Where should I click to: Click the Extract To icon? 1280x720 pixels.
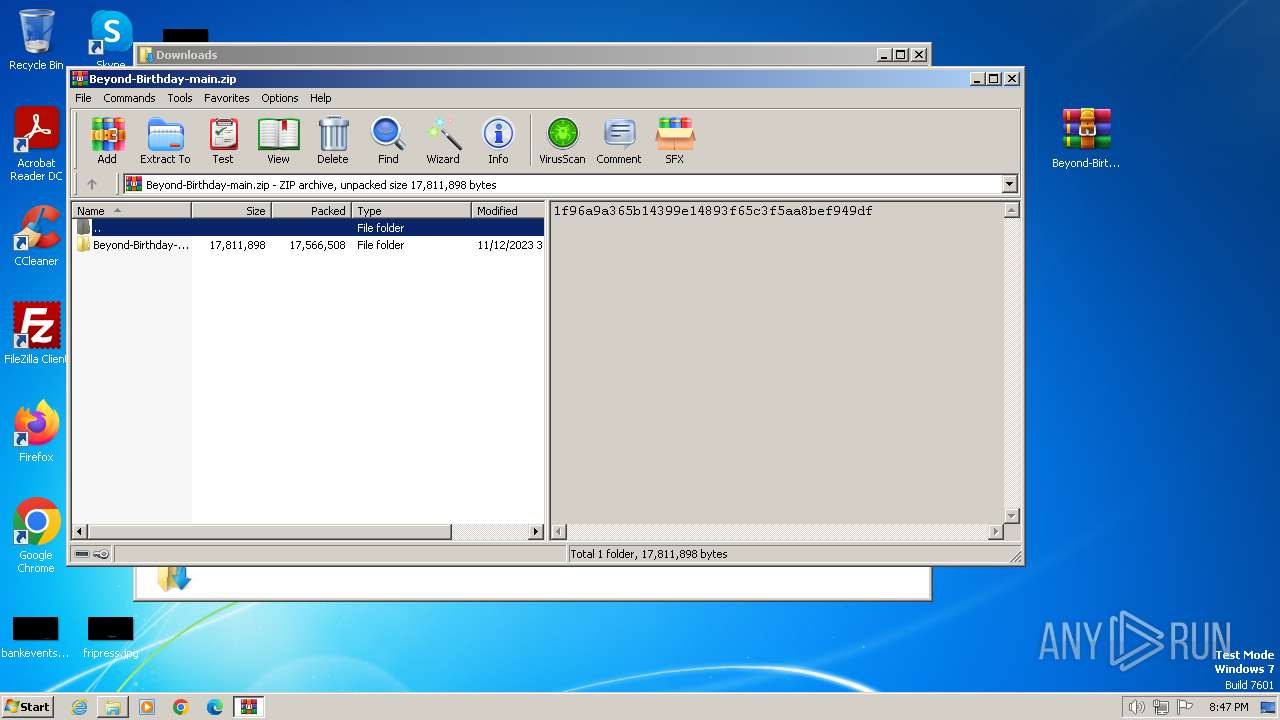(x=165, y=140)
